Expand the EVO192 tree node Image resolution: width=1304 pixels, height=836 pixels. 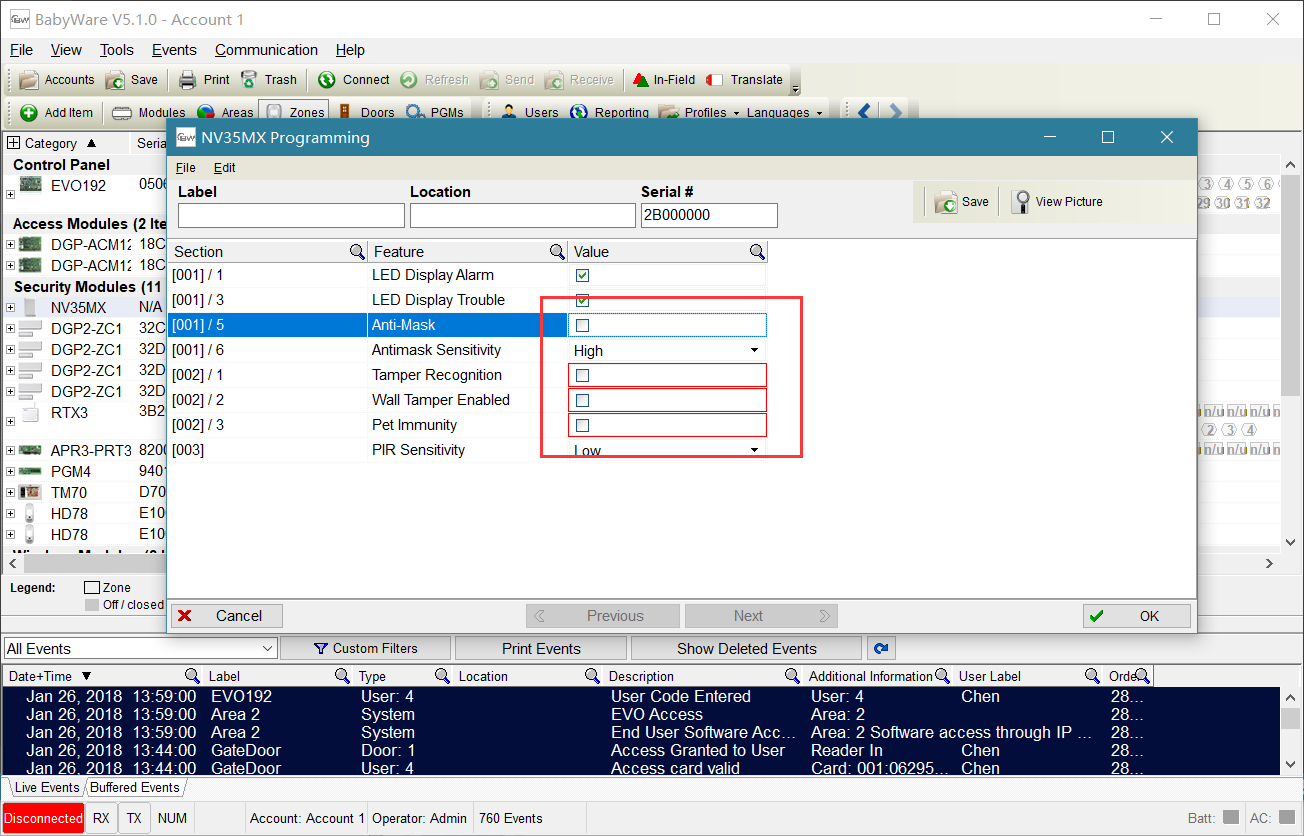[x=11, y=193]
